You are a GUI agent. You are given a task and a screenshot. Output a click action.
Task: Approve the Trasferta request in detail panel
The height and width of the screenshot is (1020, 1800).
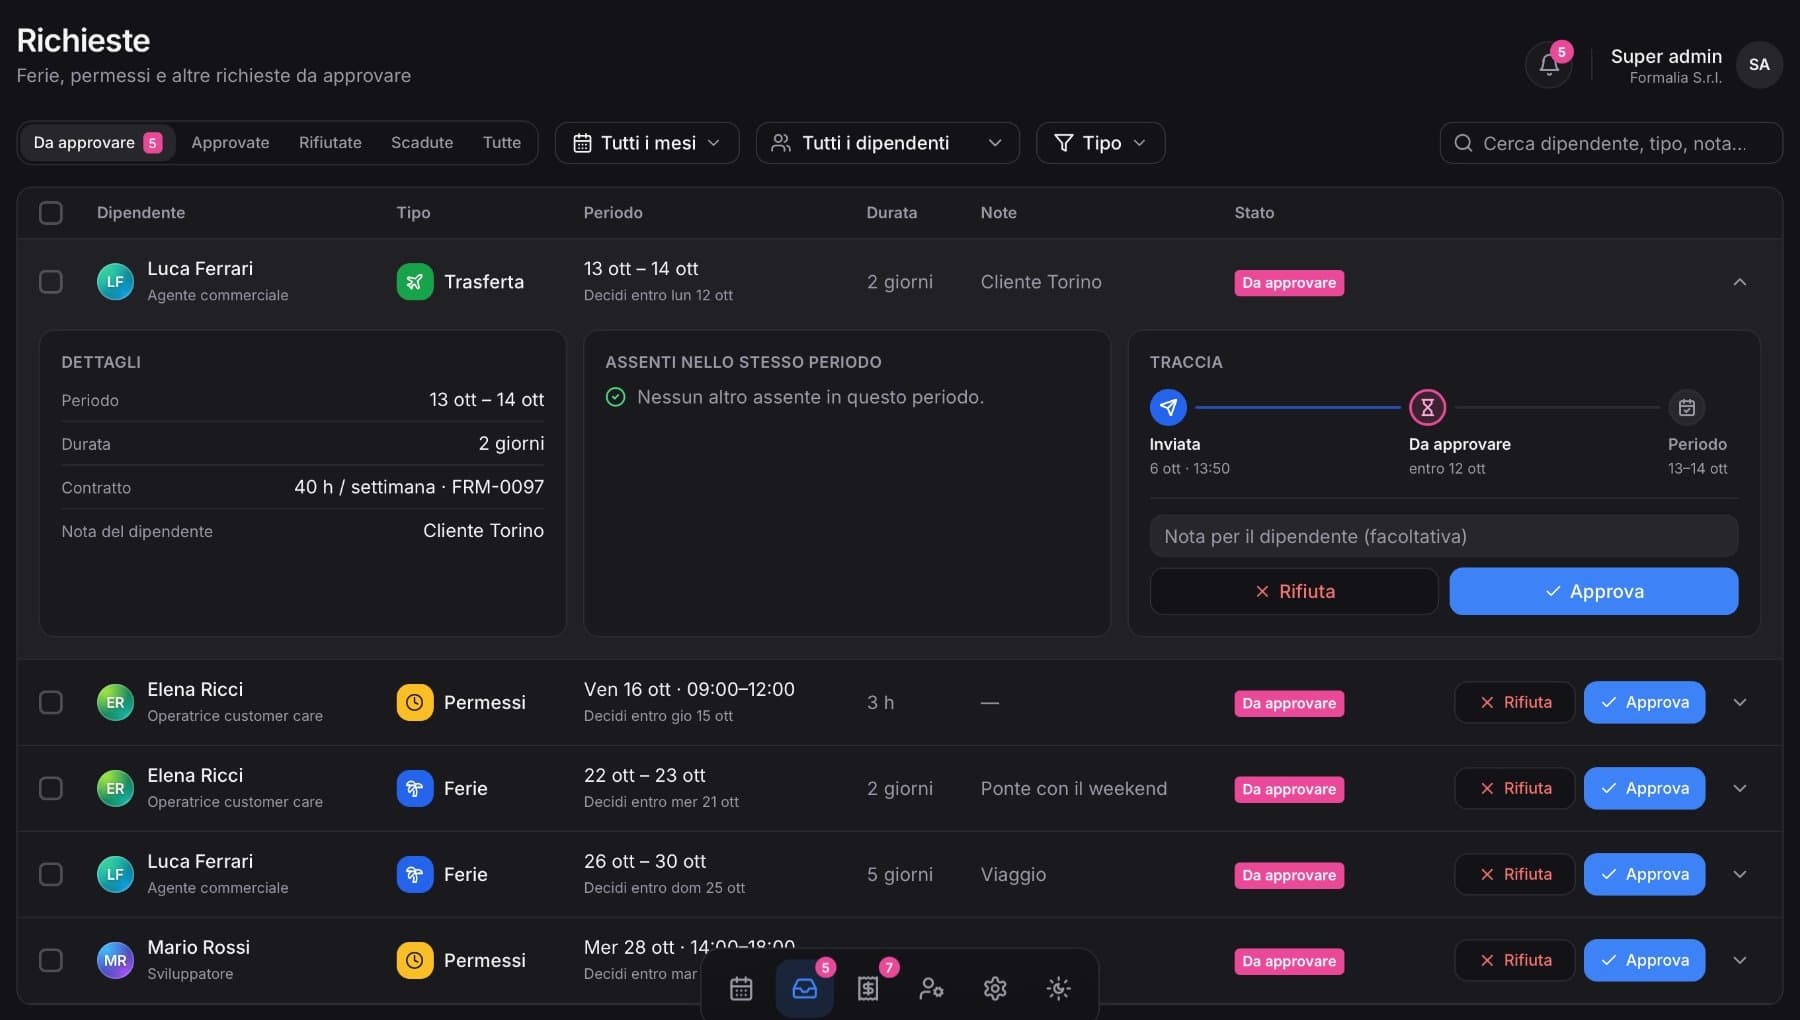[x=1594, y=591]
